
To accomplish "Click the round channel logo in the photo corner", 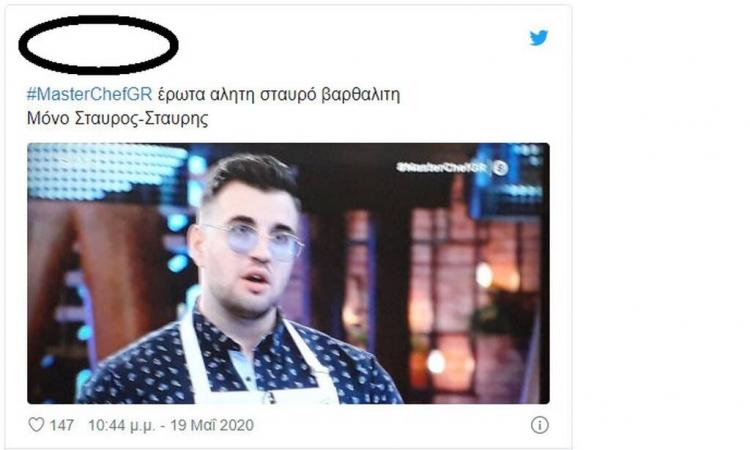I will [500, 168].
